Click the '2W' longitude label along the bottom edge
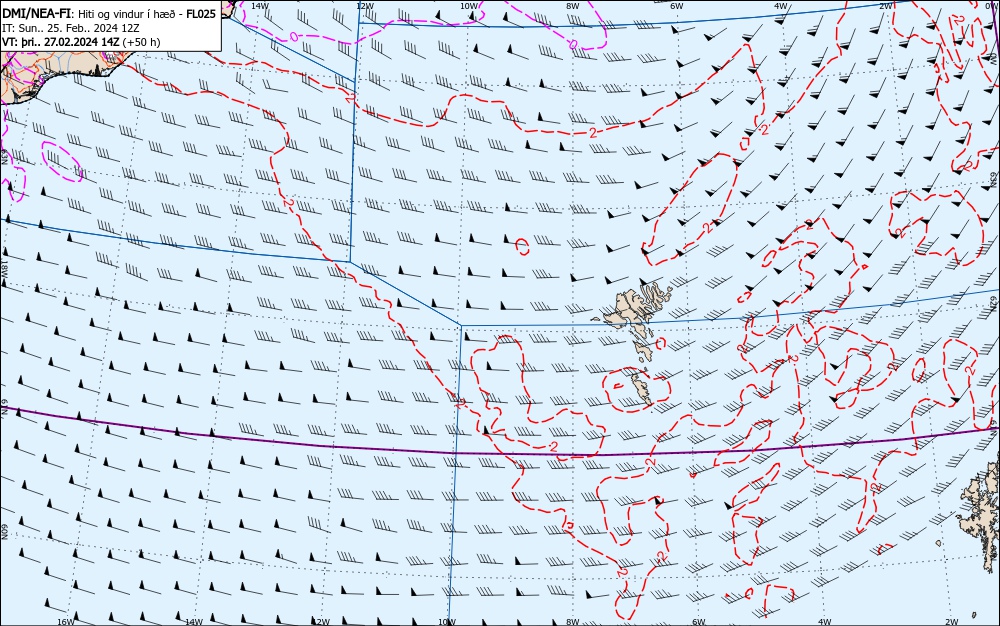 pyautogui.click(x=951, y=622)
